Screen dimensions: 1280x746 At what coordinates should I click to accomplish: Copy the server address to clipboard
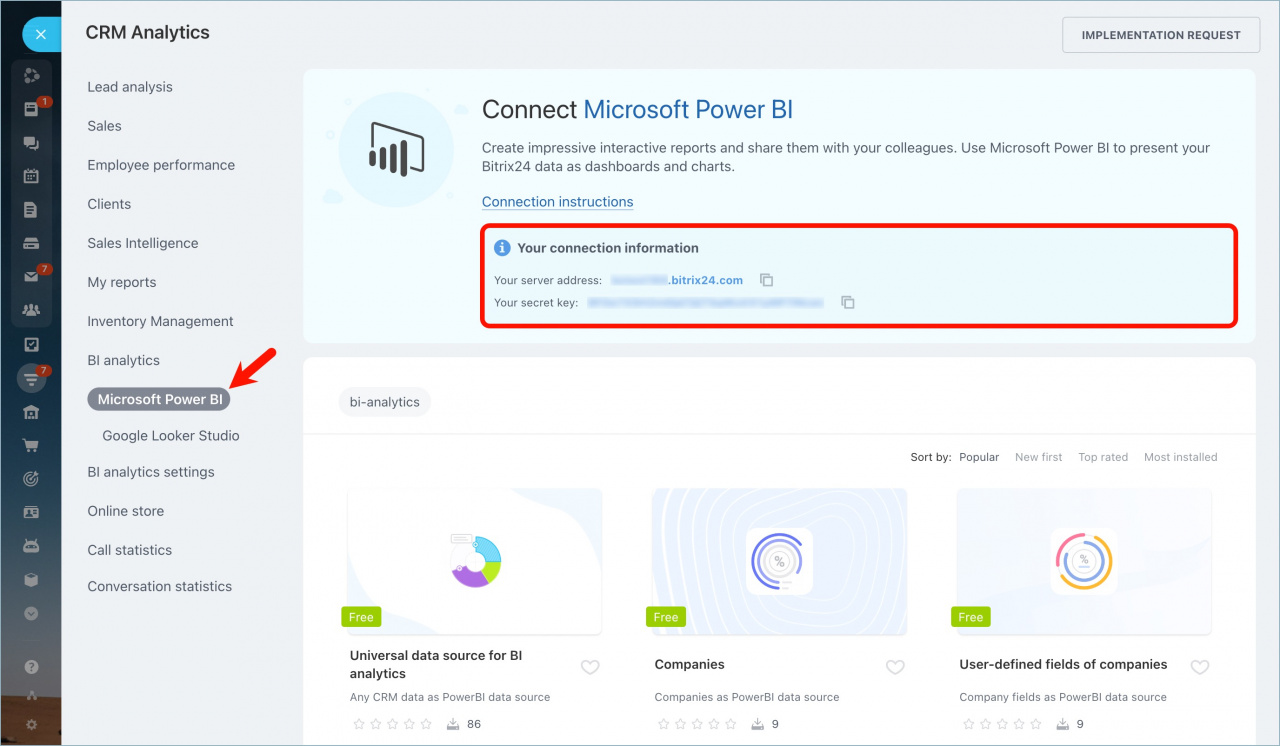click(766, 280)
